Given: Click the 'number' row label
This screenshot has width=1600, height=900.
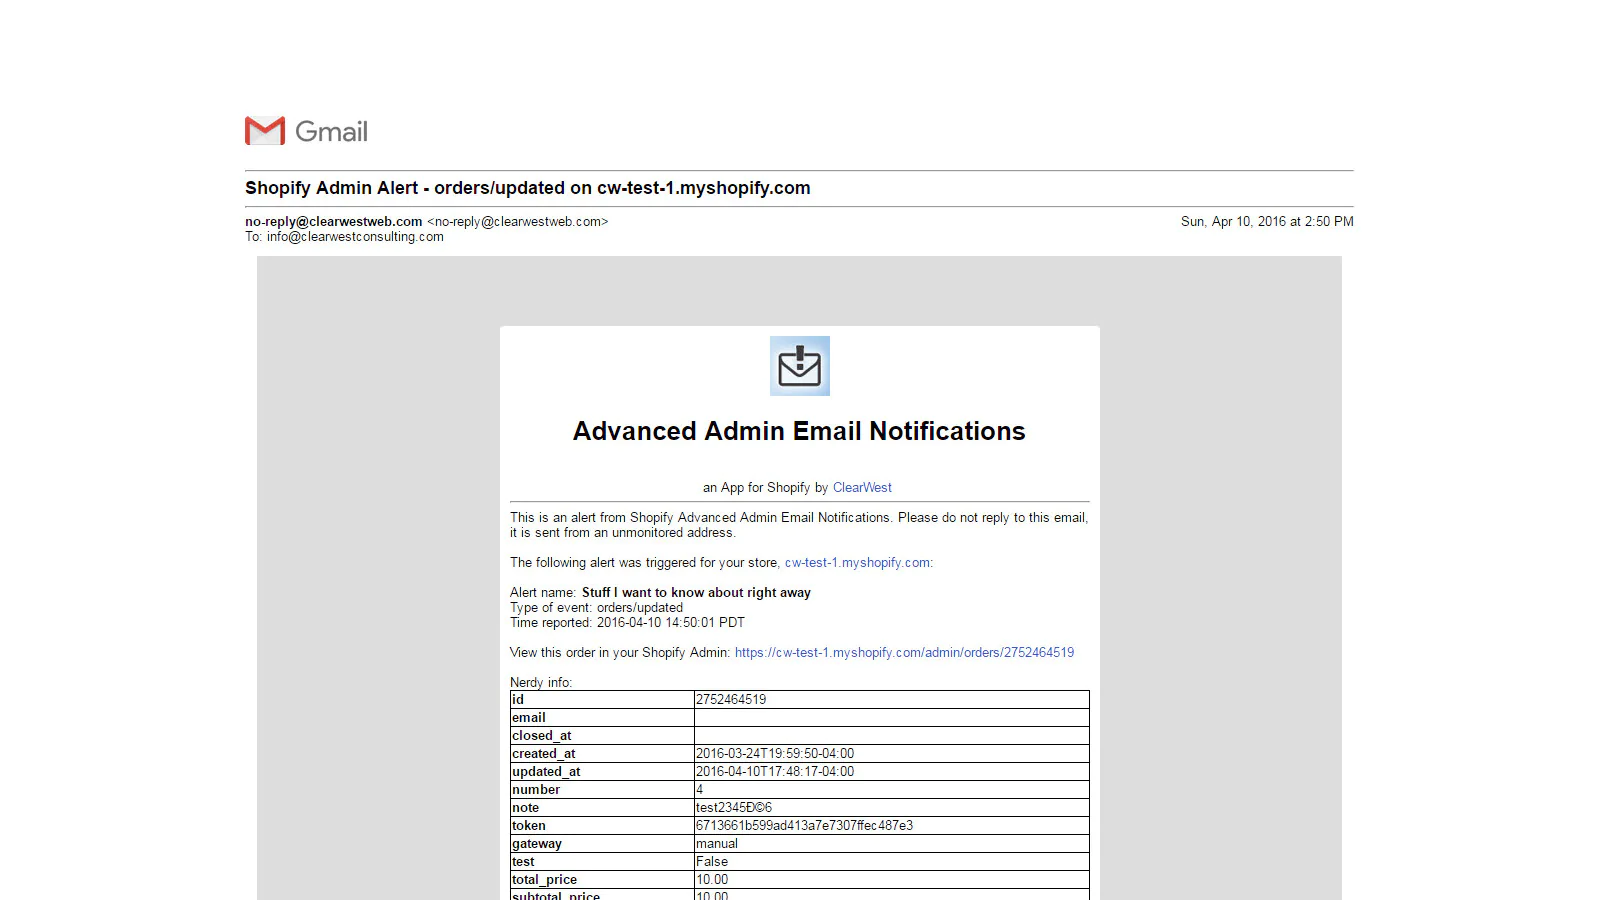Looking at the screenshot, I should coord(536,790).
